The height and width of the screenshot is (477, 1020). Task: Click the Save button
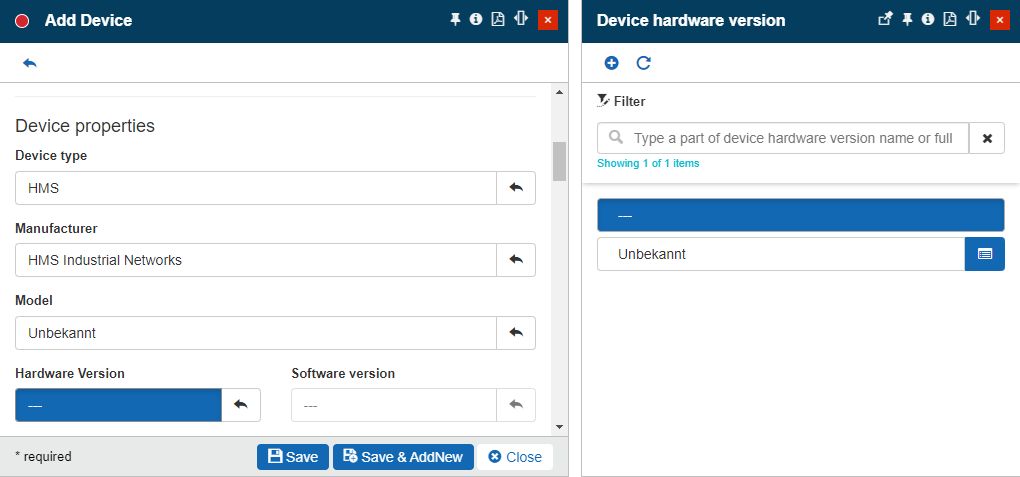point(293,457)
